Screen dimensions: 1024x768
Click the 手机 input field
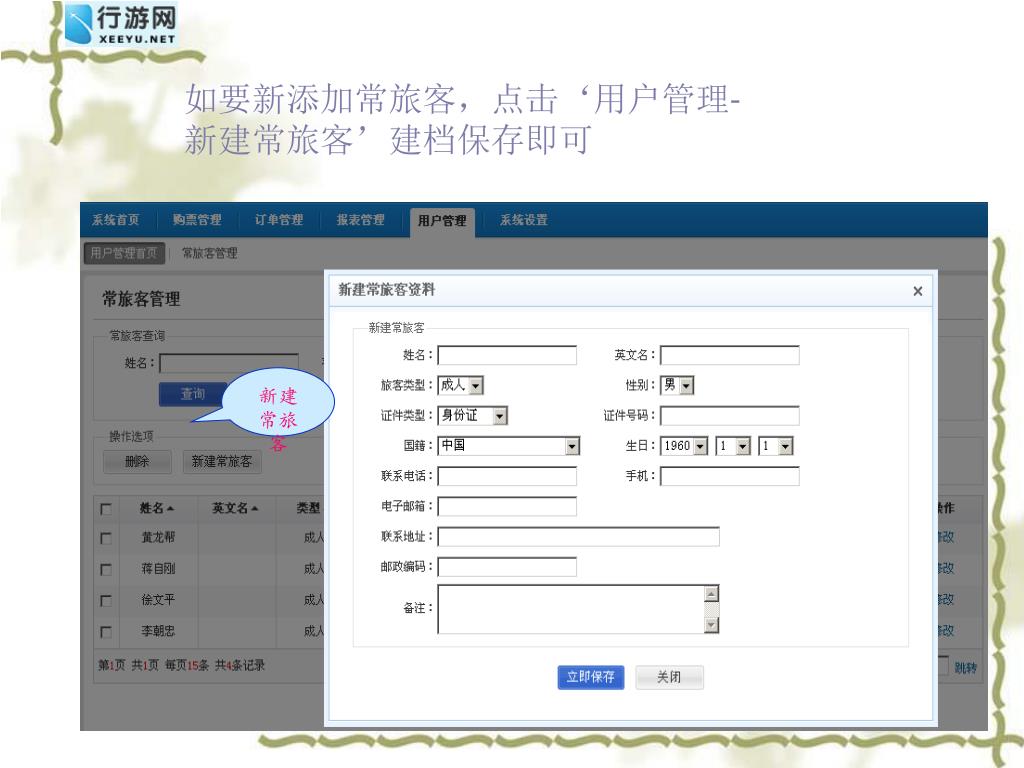pos(729,476)
